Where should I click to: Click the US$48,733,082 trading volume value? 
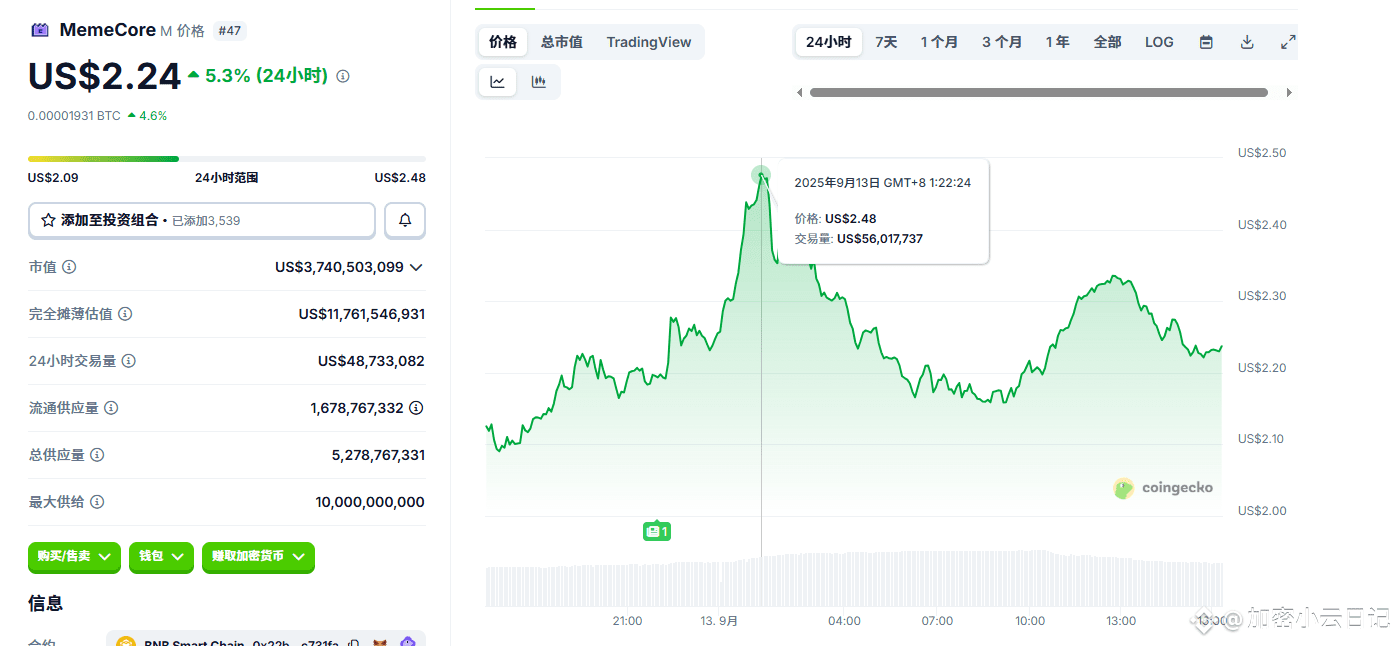371,361
